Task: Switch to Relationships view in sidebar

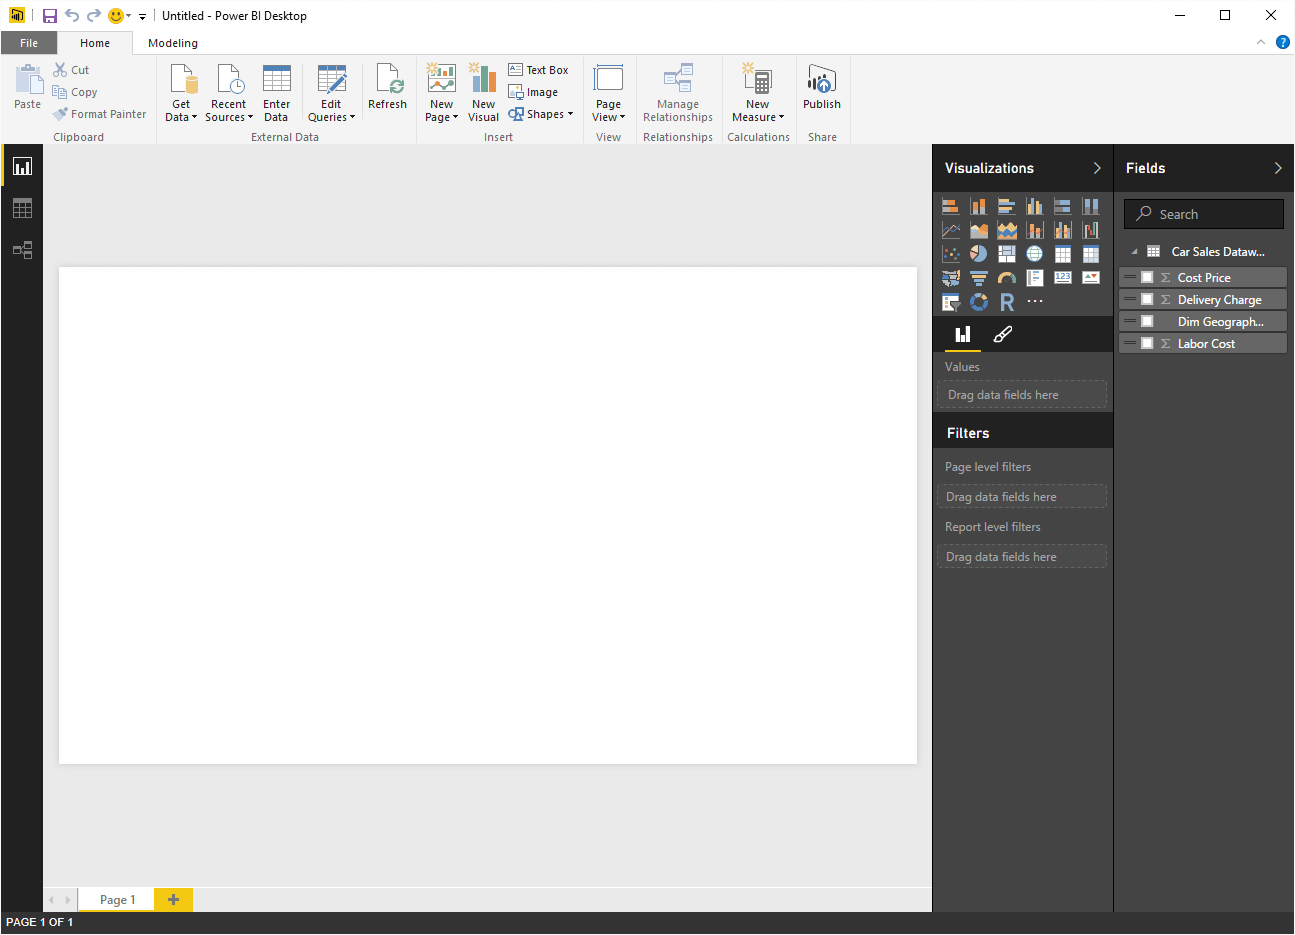Action: [x=22, y=250]
